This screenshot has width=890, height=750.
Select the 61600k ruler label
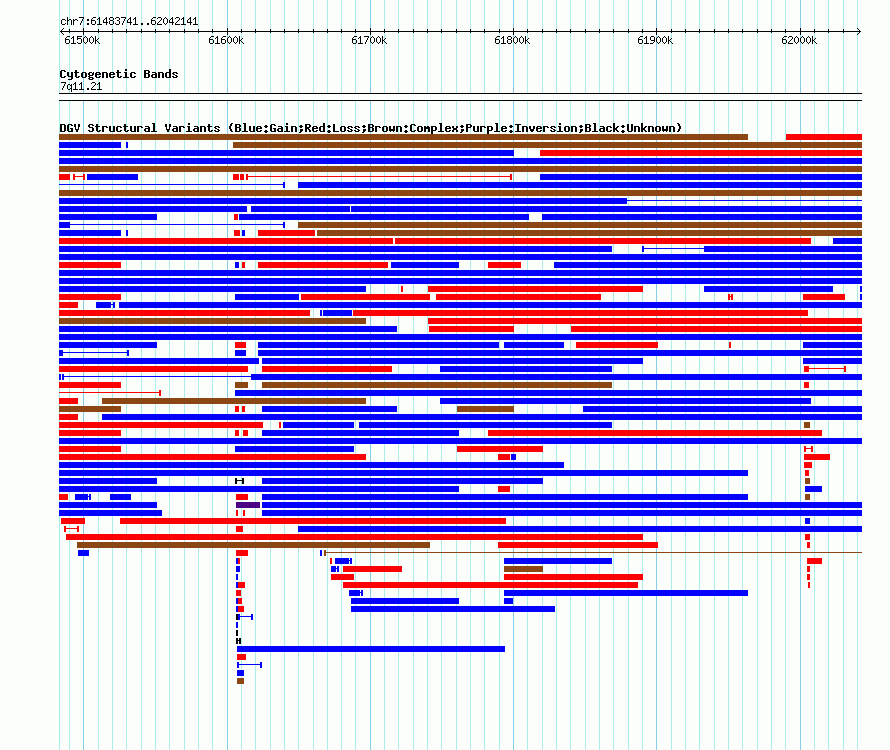[x=226, y=40]
